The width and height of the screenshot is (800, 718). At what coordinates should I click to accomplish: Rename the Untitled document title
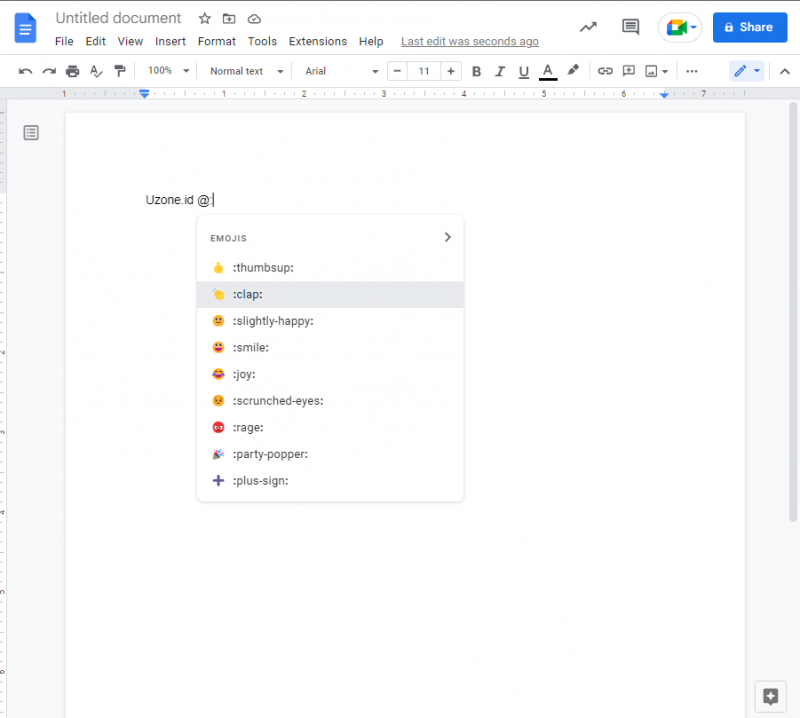tap(118, 18)
